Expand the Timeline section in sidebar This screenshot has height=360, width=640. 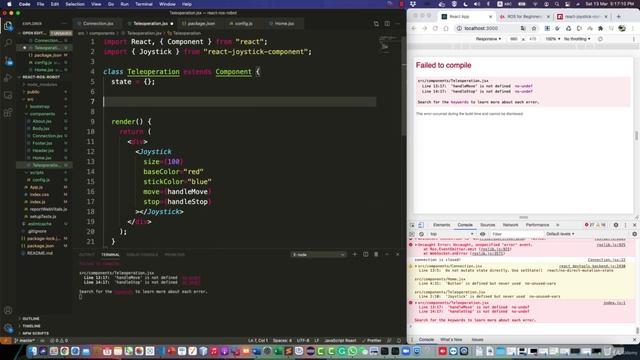[x=31, y=326]
